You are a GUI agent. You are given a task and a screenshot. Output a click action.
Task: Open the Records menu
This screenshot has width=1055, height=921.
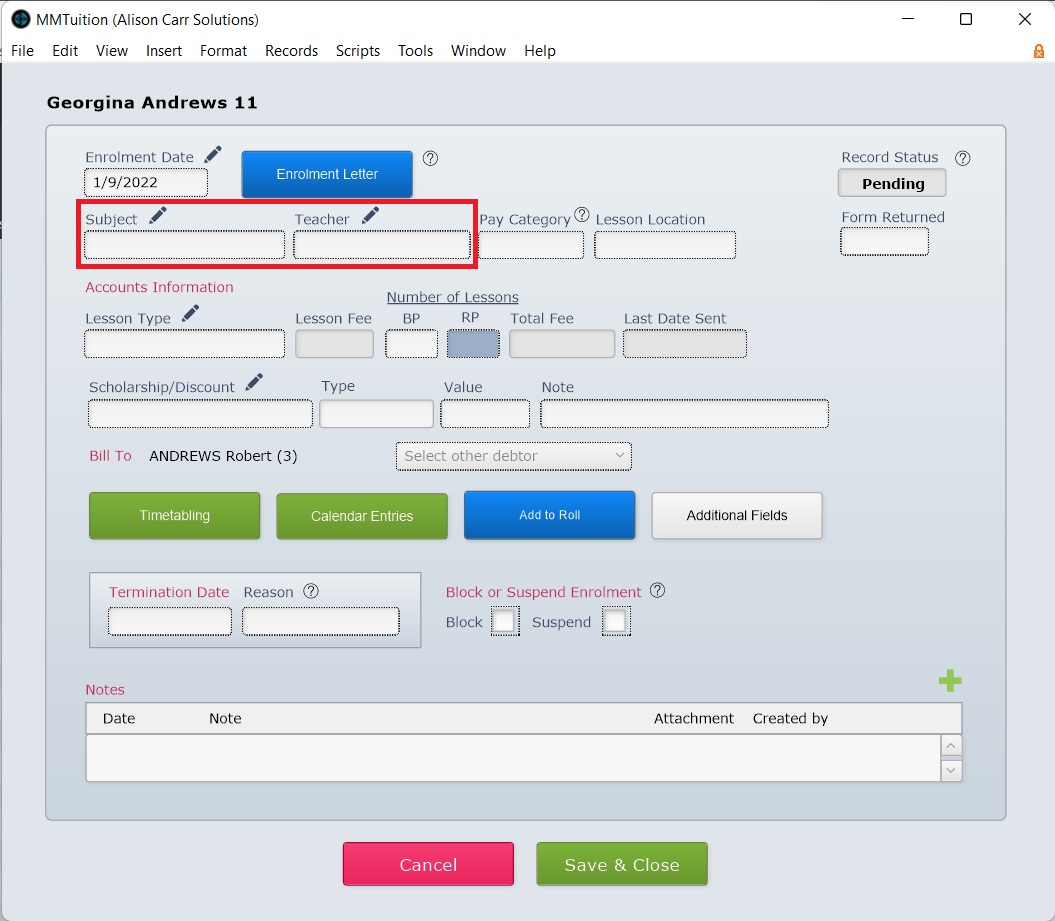[291, 51]
